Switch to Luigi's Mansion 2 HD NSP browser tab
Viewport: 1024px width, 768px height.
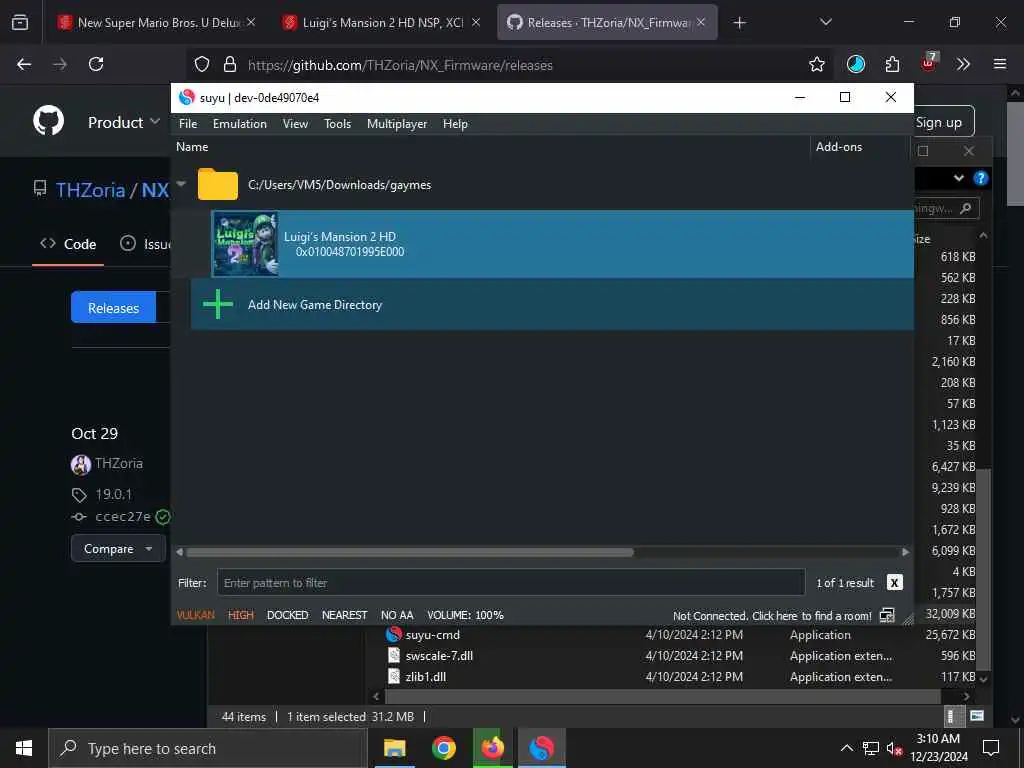pos(383,22)
